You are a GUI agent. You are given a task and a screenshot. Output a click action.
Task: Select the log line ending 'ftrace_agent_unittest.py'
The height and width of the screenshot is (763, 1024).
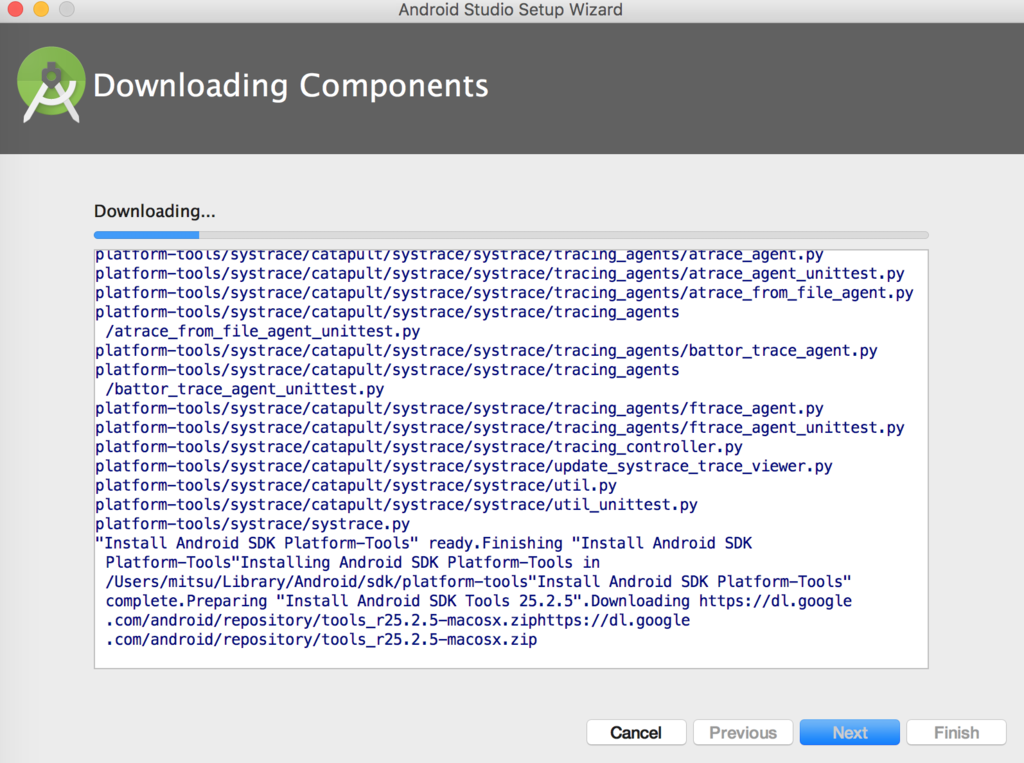coord(500,428)
